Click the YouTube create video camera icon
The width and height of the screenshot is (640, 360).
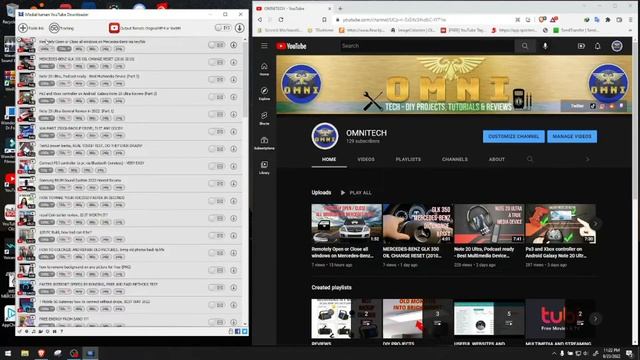(x=581, y=46)
